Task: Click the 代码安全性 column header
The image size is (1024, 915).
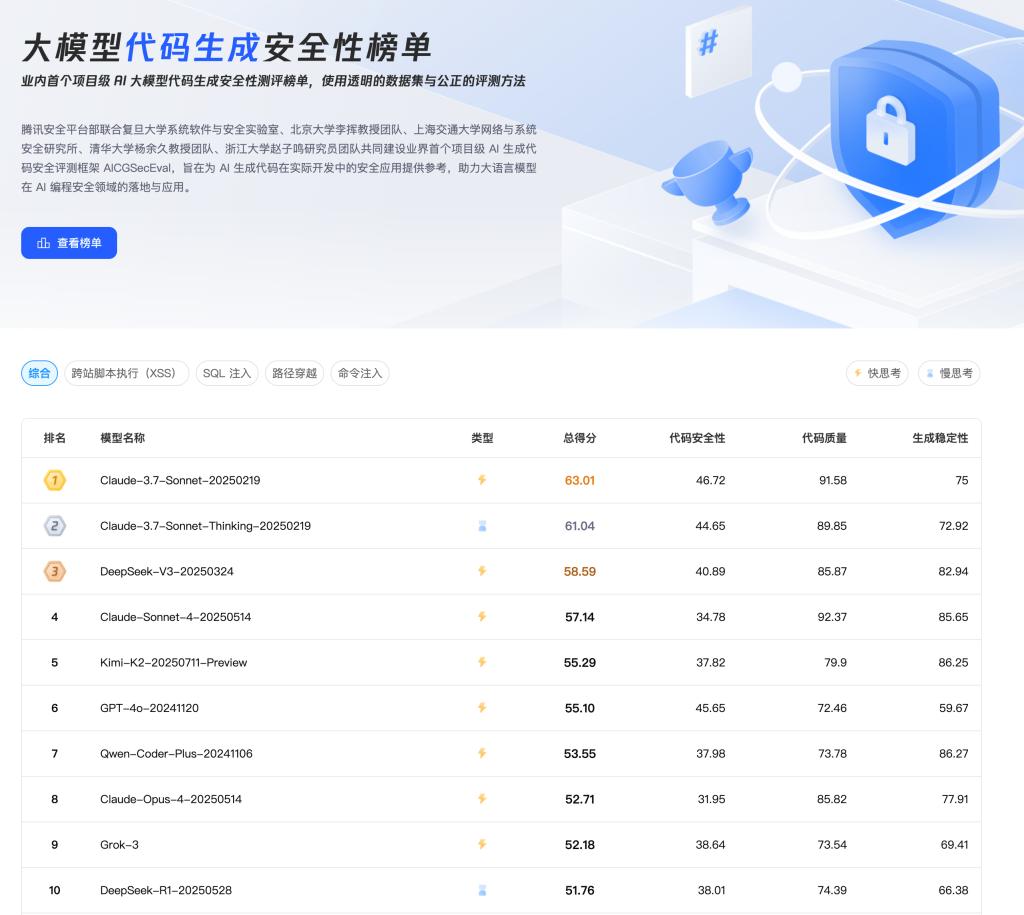Action: (x=697, y=438)
